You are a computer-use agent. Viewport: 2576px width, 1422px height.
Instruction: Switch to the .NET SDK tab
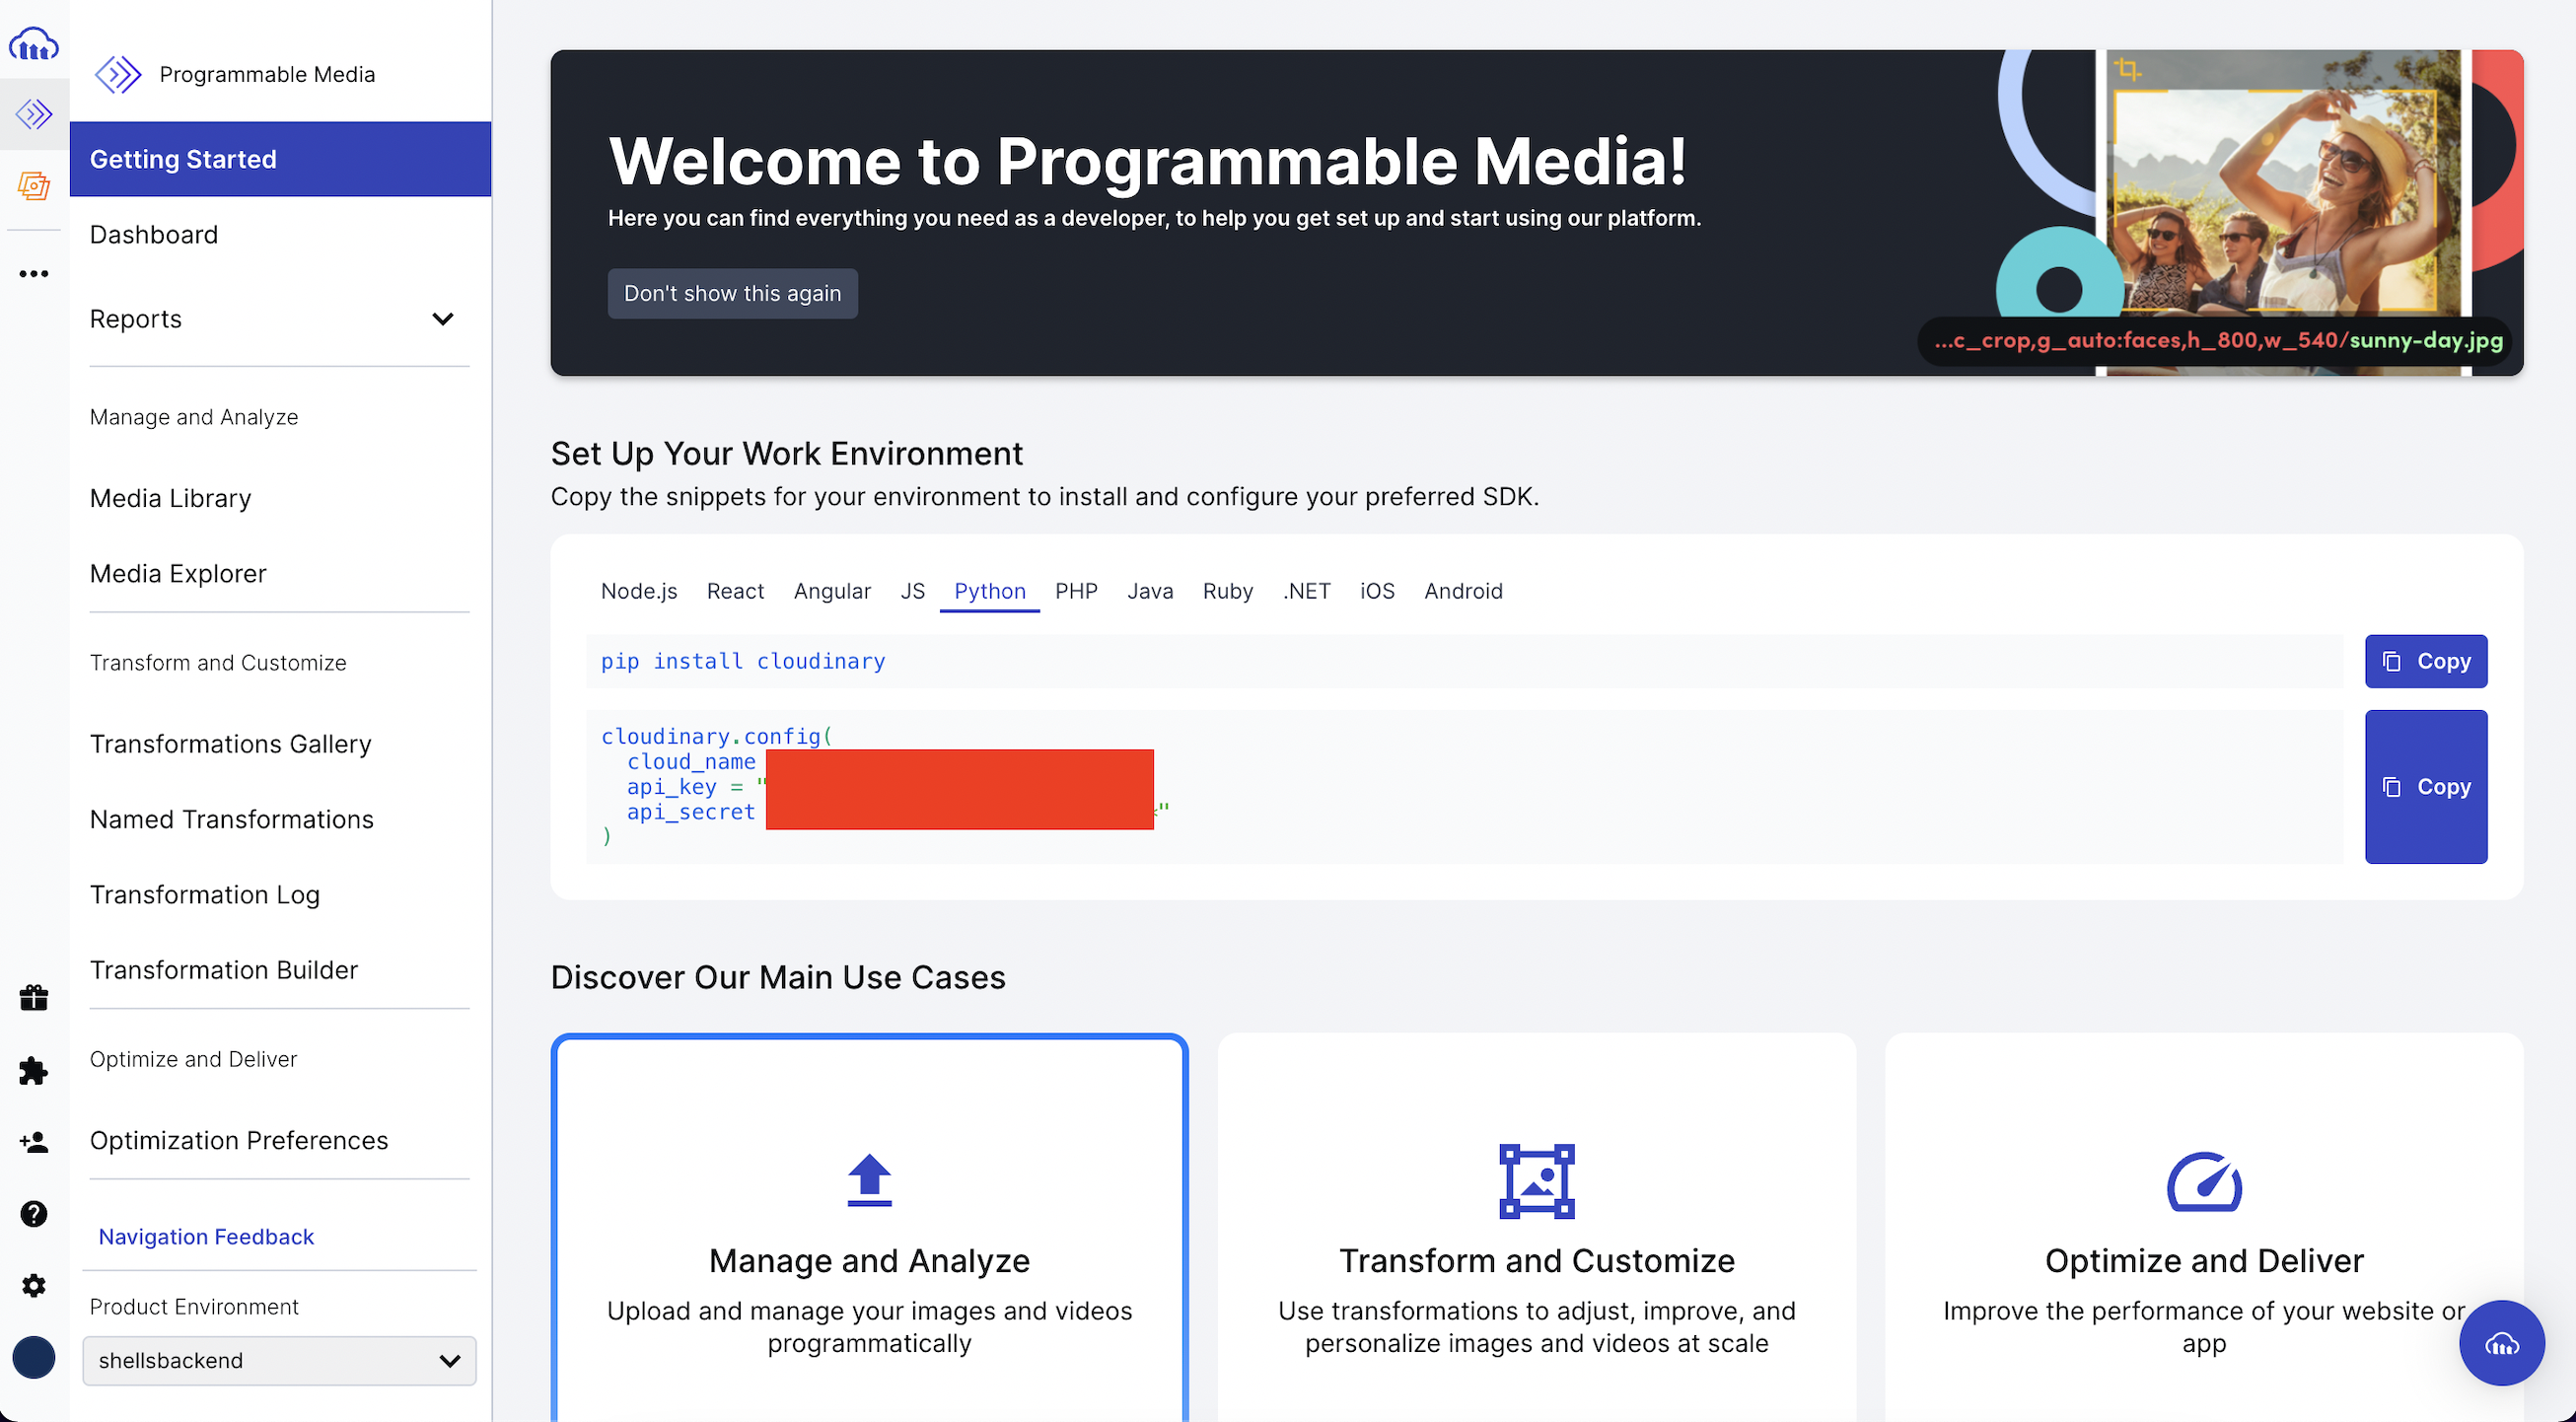tap(1306, 591)
